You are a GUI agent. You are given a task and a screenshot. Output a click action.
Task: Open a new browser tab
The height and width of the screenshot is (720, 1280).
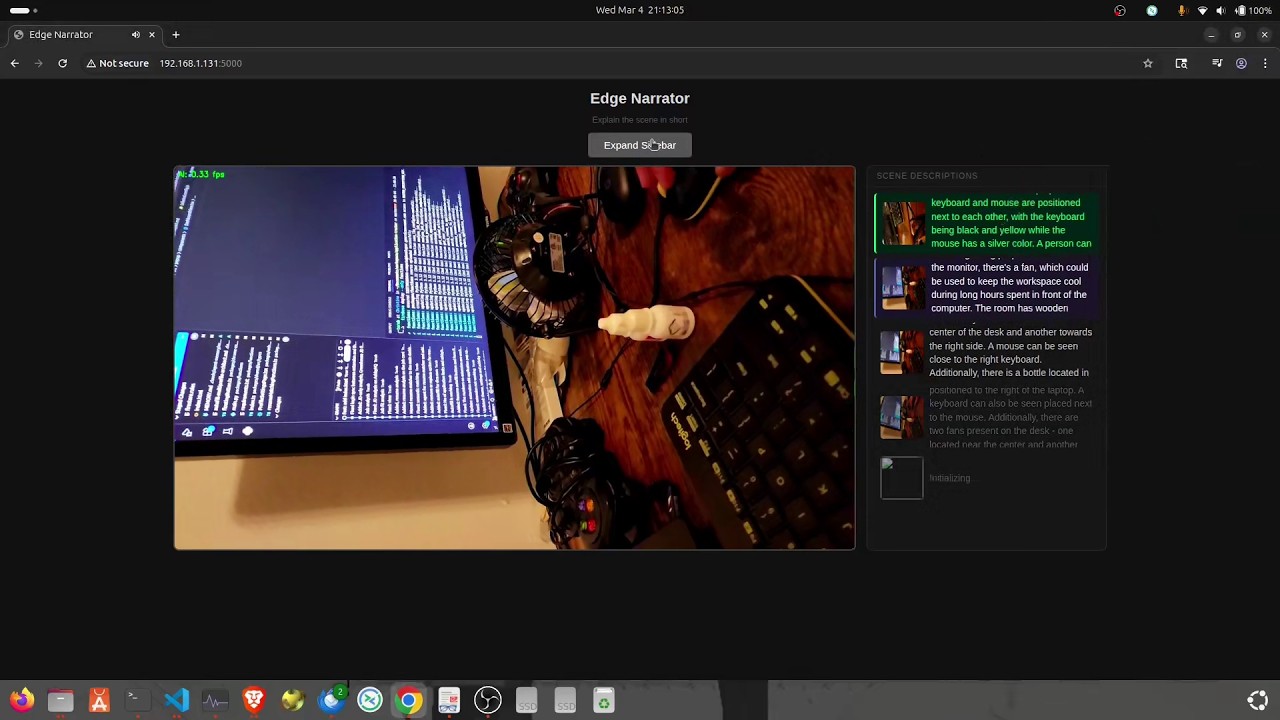point(176,35)
